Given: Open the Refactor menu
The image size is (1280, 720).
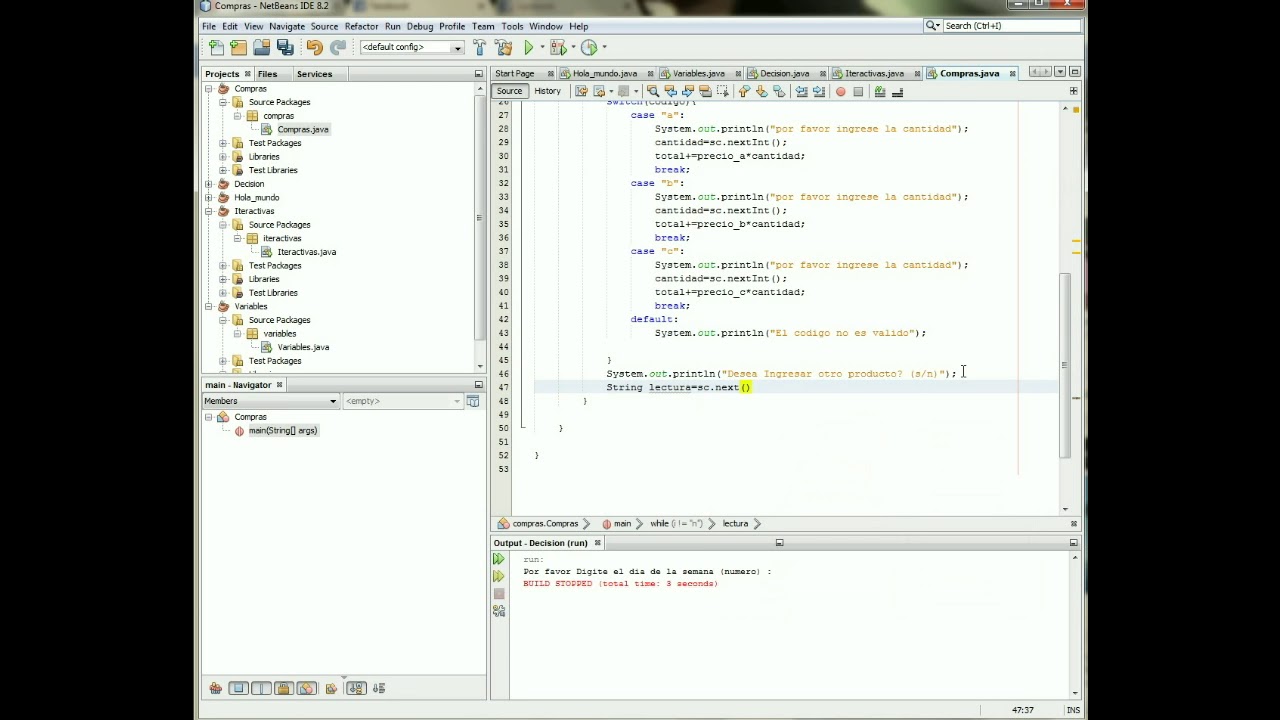Looking at the screenshot, I should click(361, 26).
